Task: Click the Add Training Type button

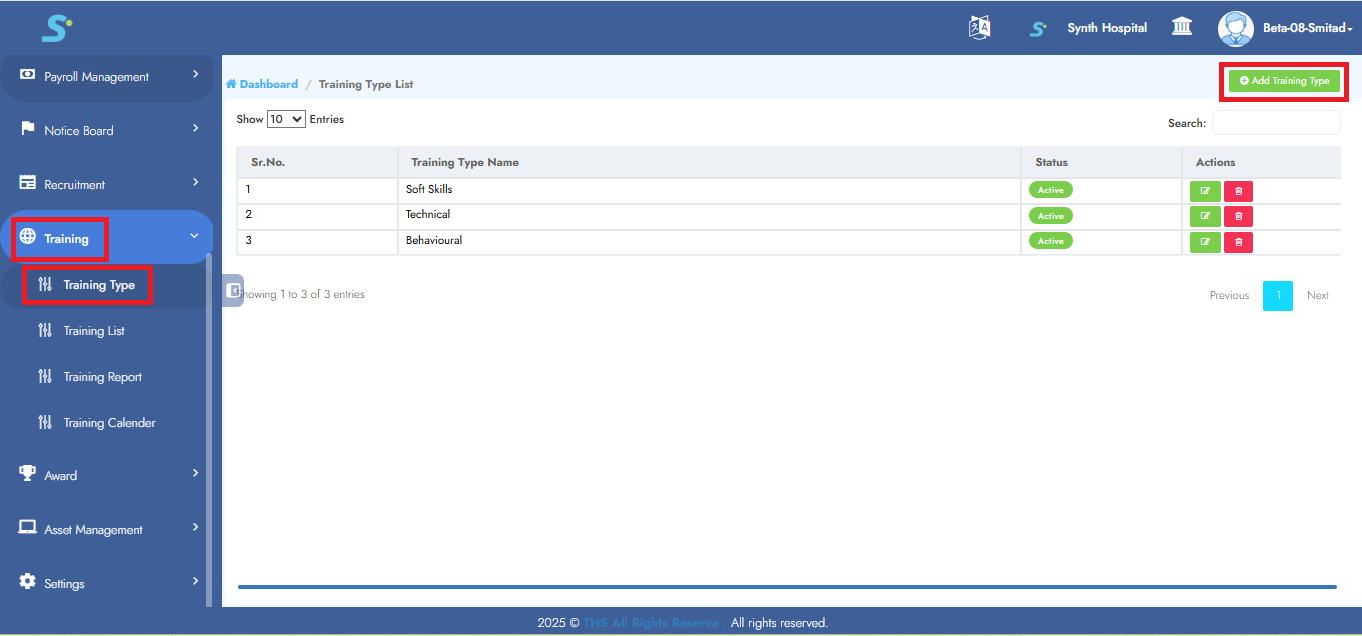Action: click(1284, 81)
